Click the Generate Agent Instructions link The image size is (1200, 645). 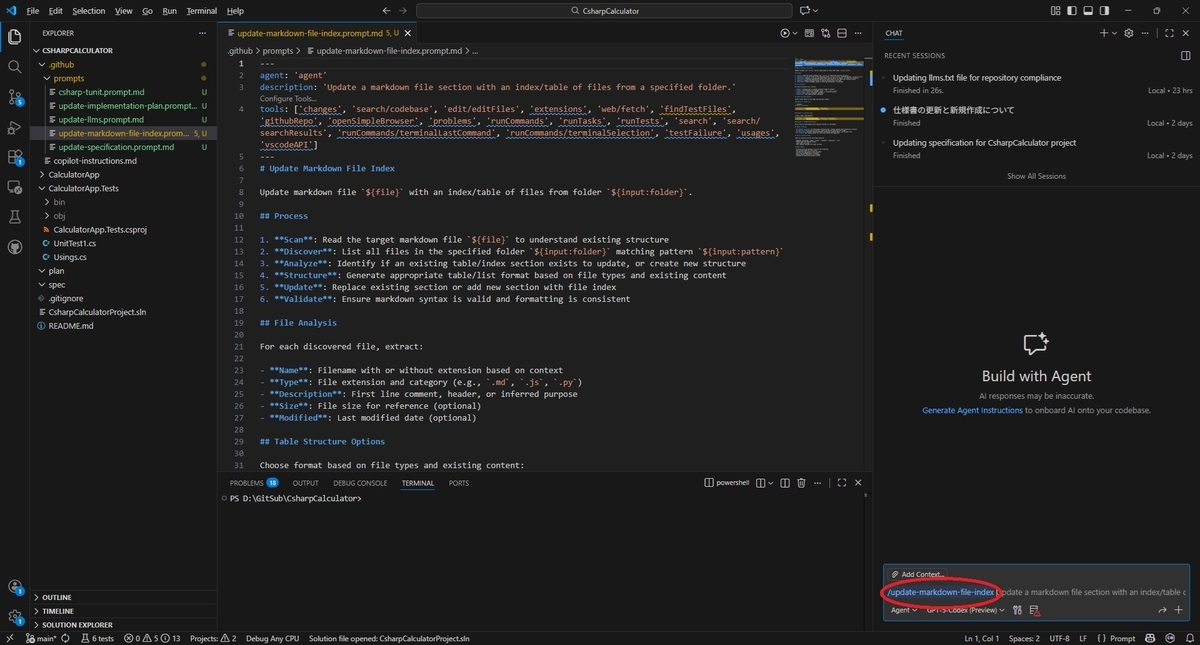[x=972, y=410]
